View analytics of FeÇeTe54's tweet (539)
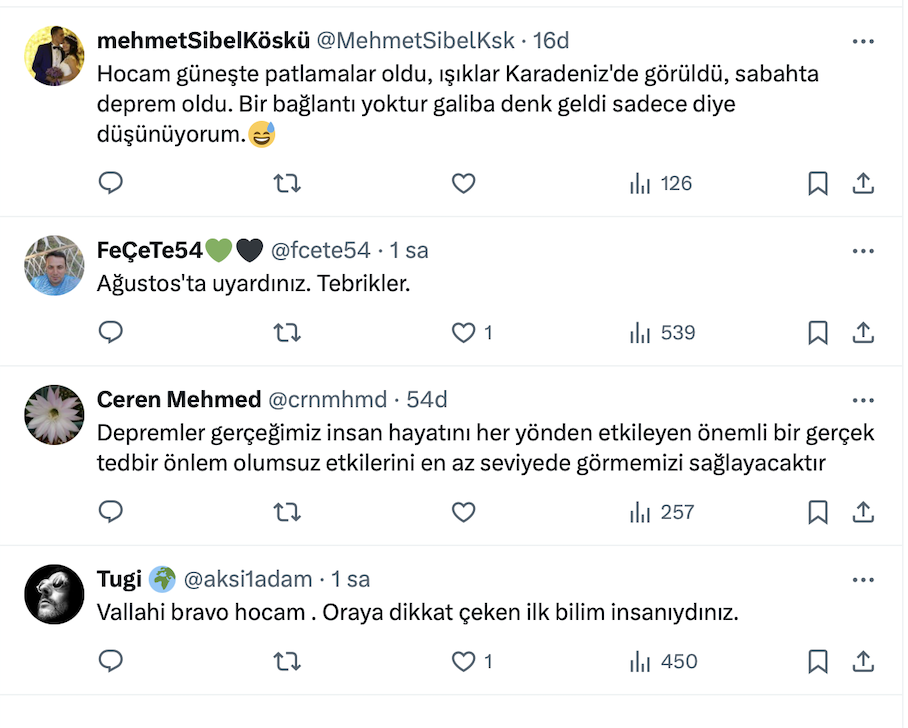Screen dimensions: 908x728 (662, 332)
